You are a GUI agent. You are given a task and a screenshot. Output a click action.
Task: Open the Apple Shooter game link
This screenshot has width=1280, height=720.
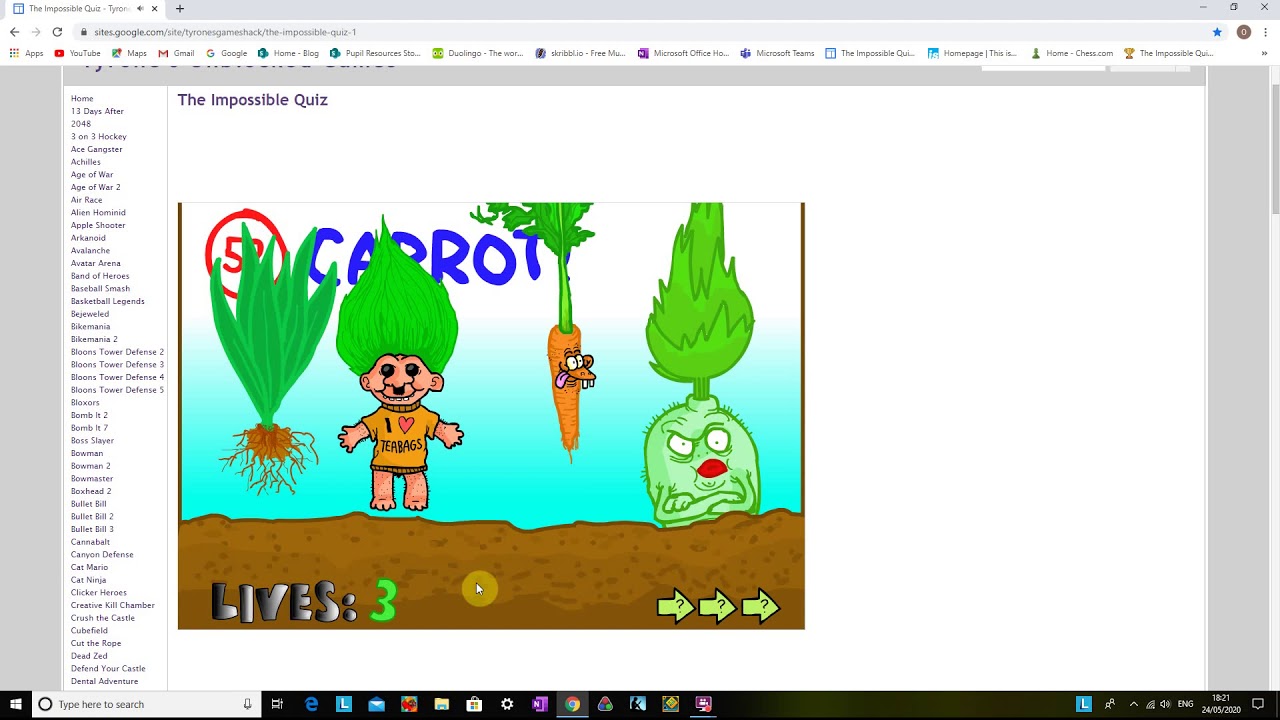(x=98, y=225)
